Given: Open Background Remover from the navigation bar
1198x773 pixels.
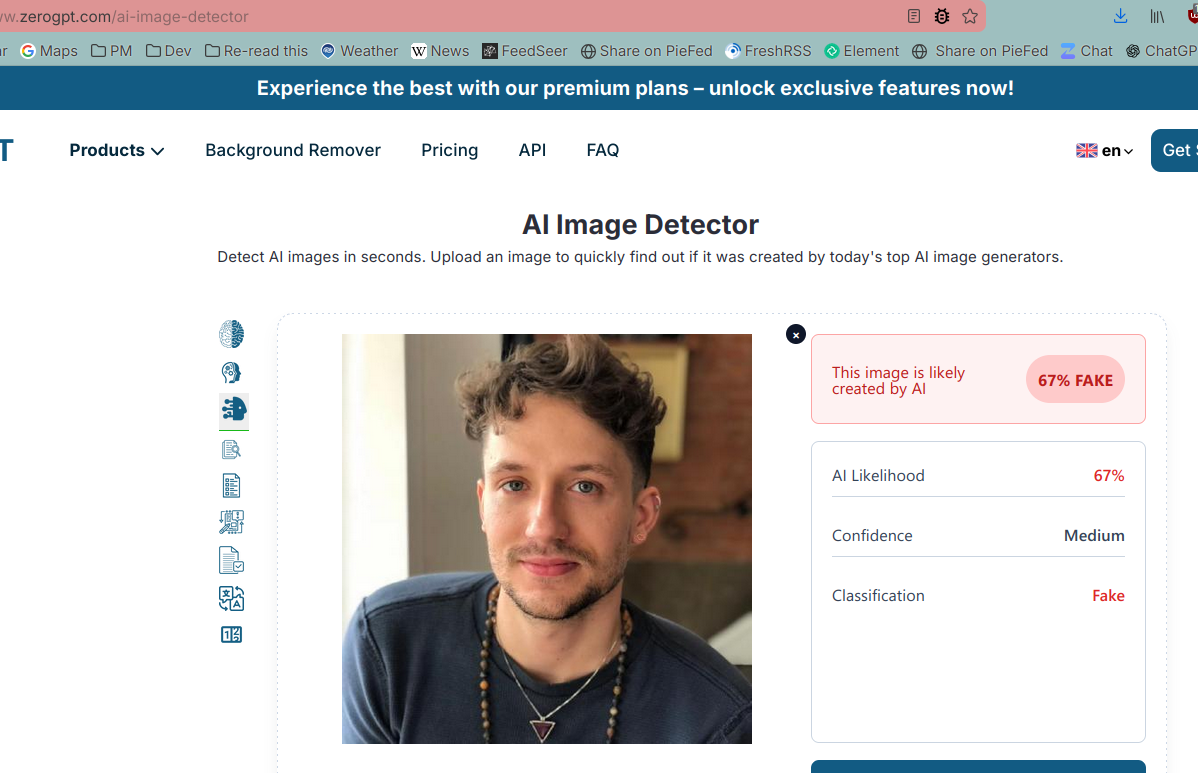Looking at the screenshot, I should [293, 150].
